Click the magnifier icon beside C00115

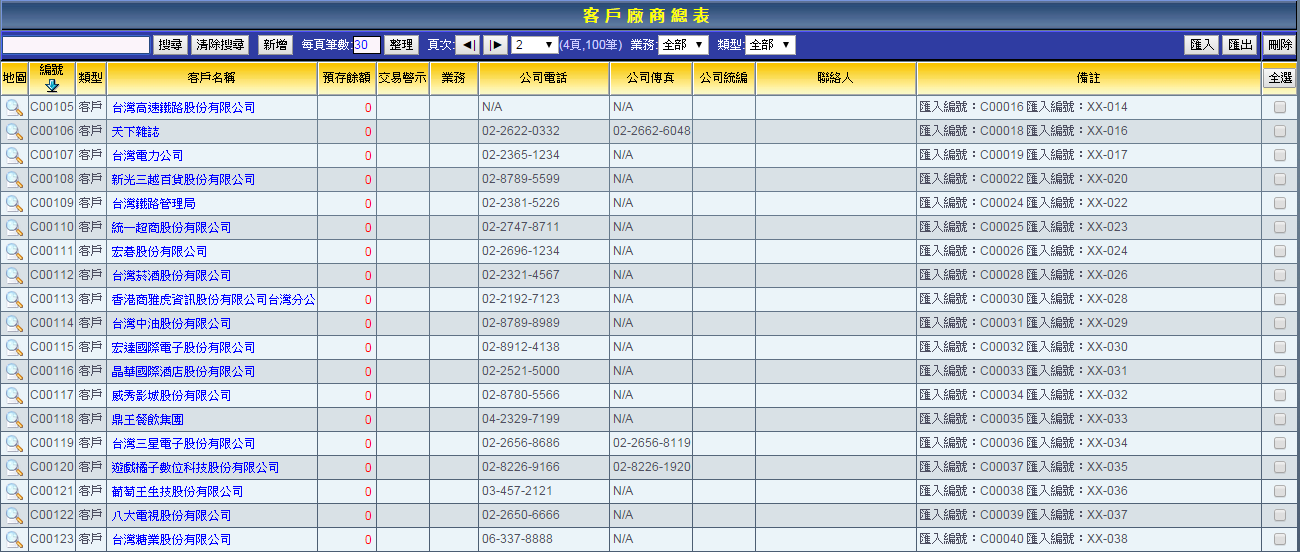pos(14,347)
